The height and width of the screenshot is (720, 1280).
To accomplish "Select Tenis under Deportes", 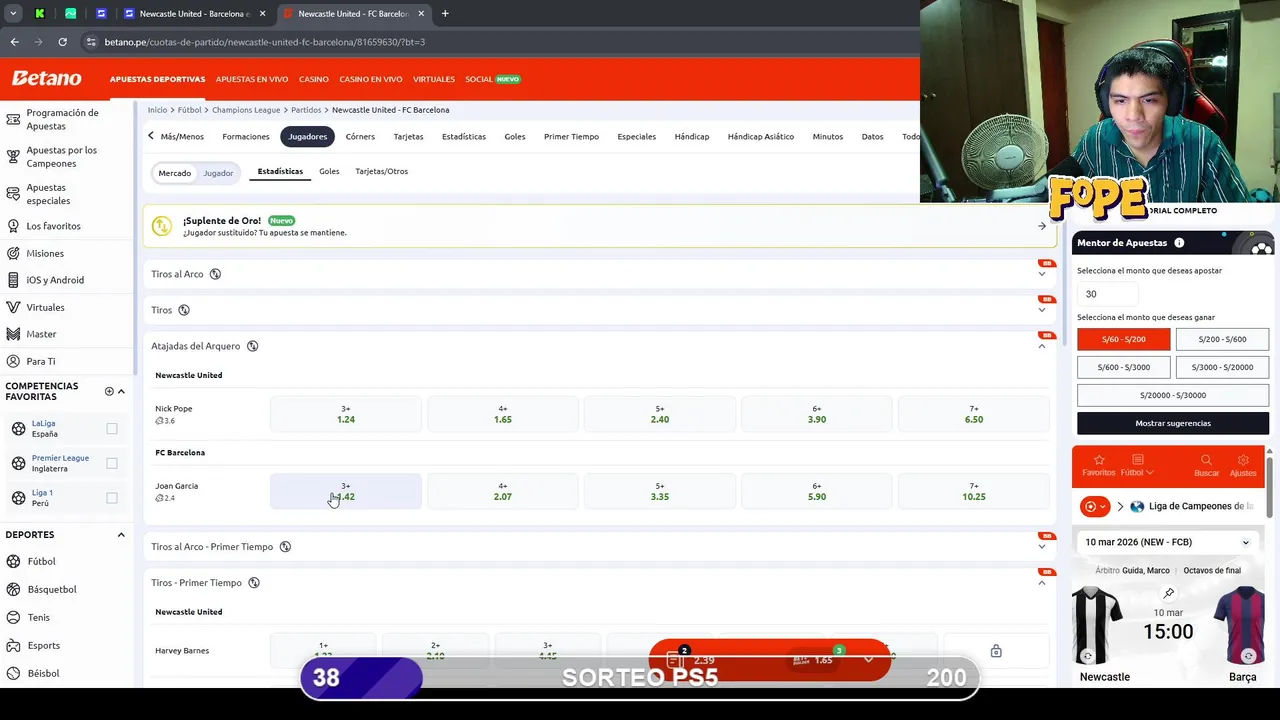I will (x=38, y=617).
